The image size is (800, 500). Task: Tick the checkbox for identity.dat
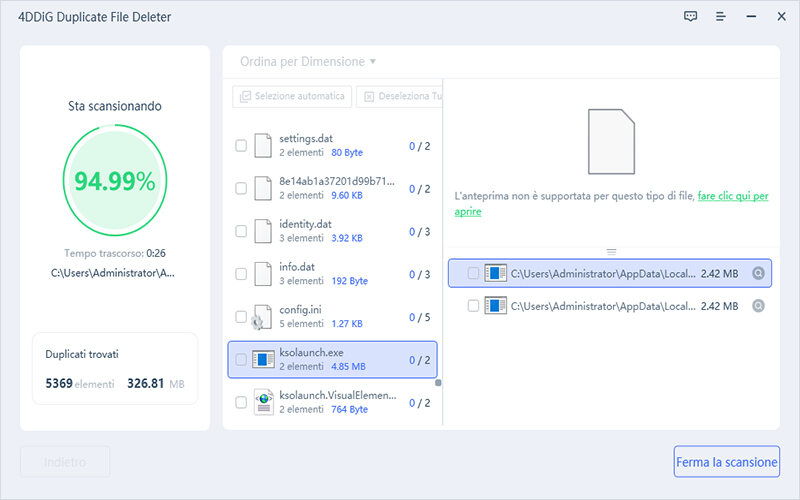[x=241, y=231]
